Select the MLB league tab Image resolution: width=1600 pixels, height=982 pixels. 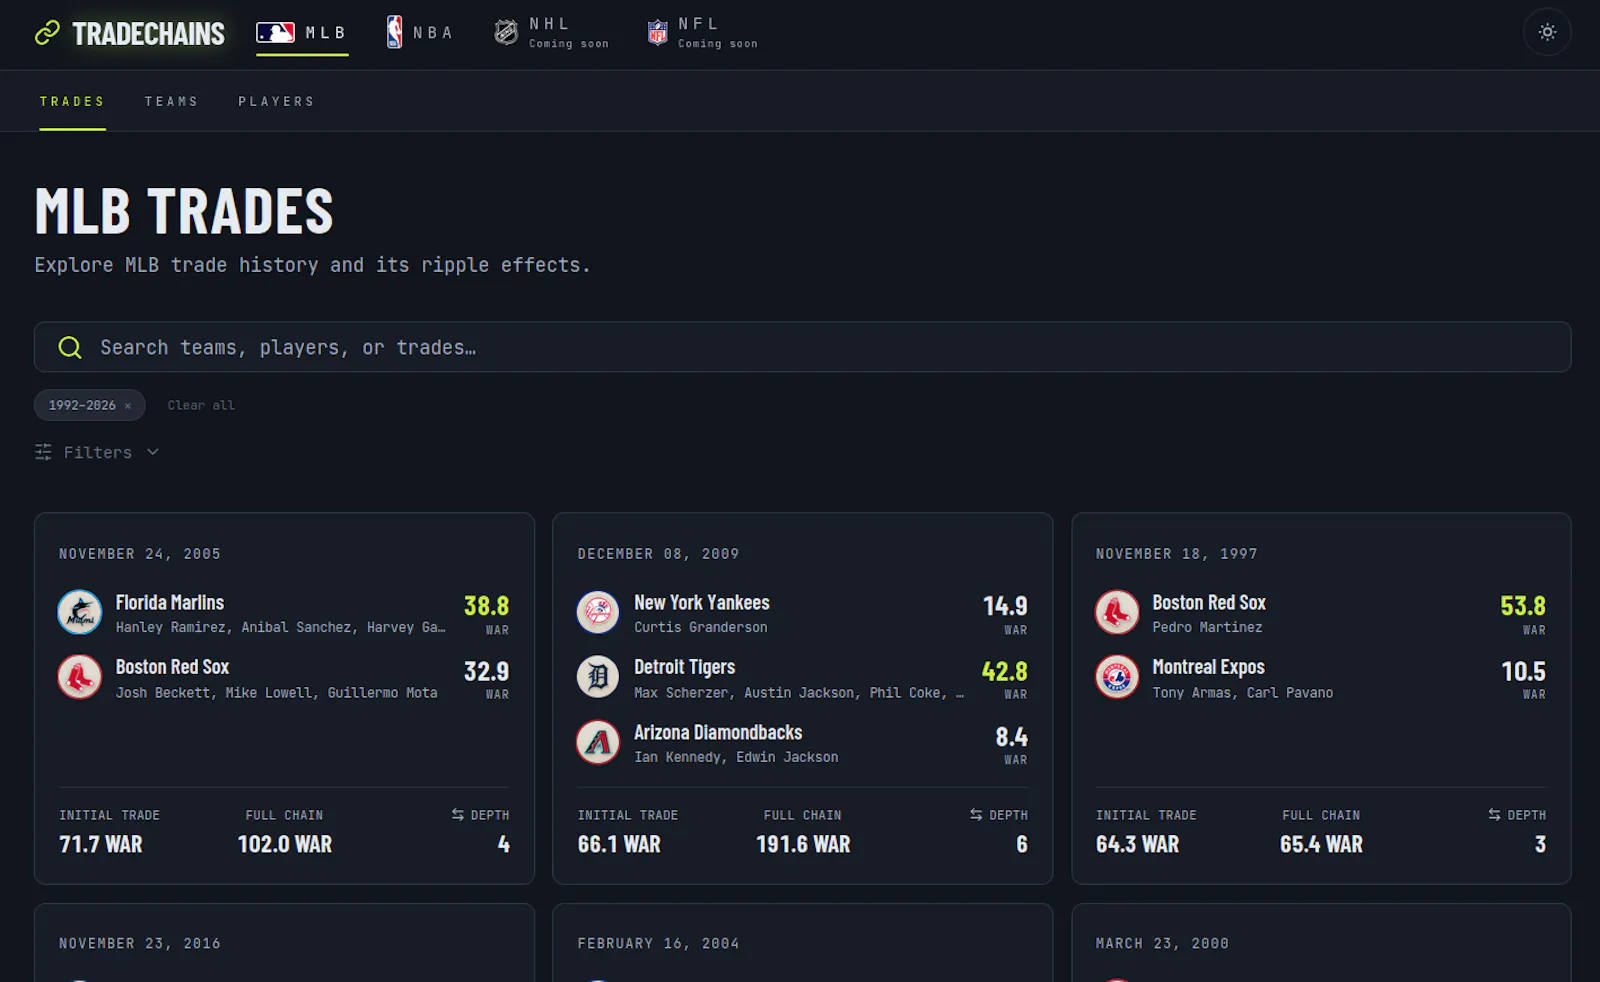pos(302,33)
